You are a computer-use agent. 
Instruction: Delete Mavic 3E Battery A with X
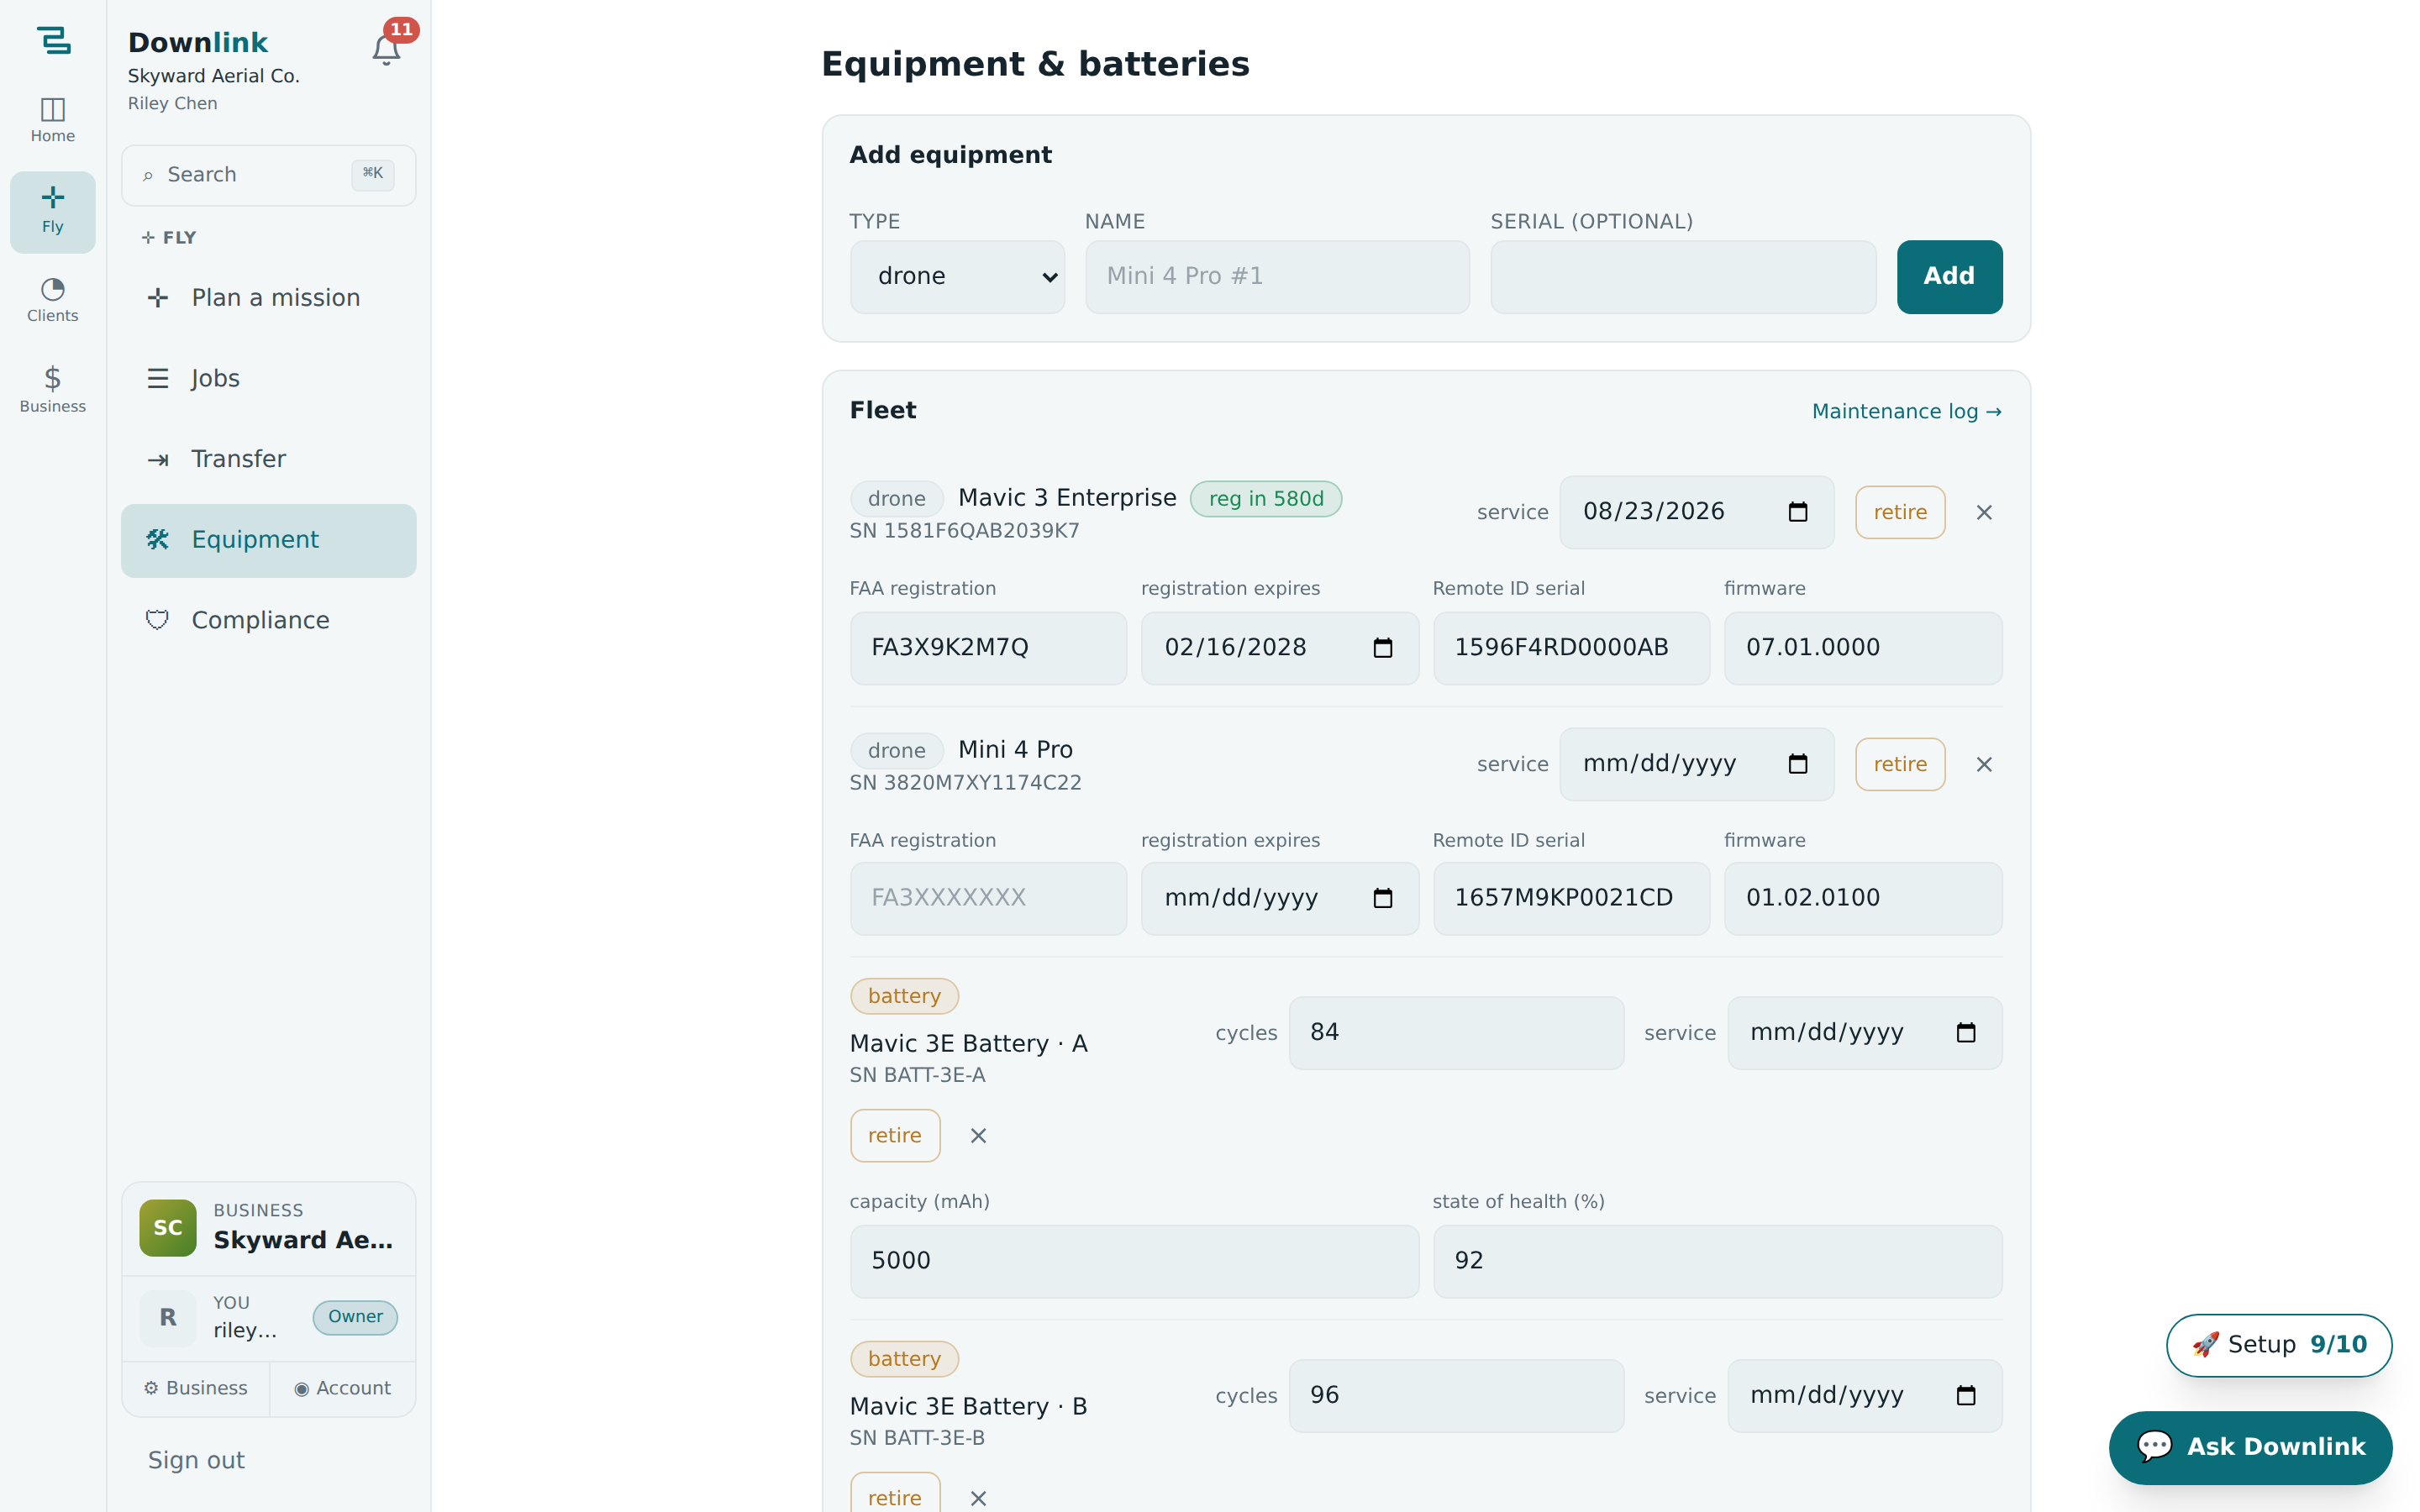click(978, 1135)
